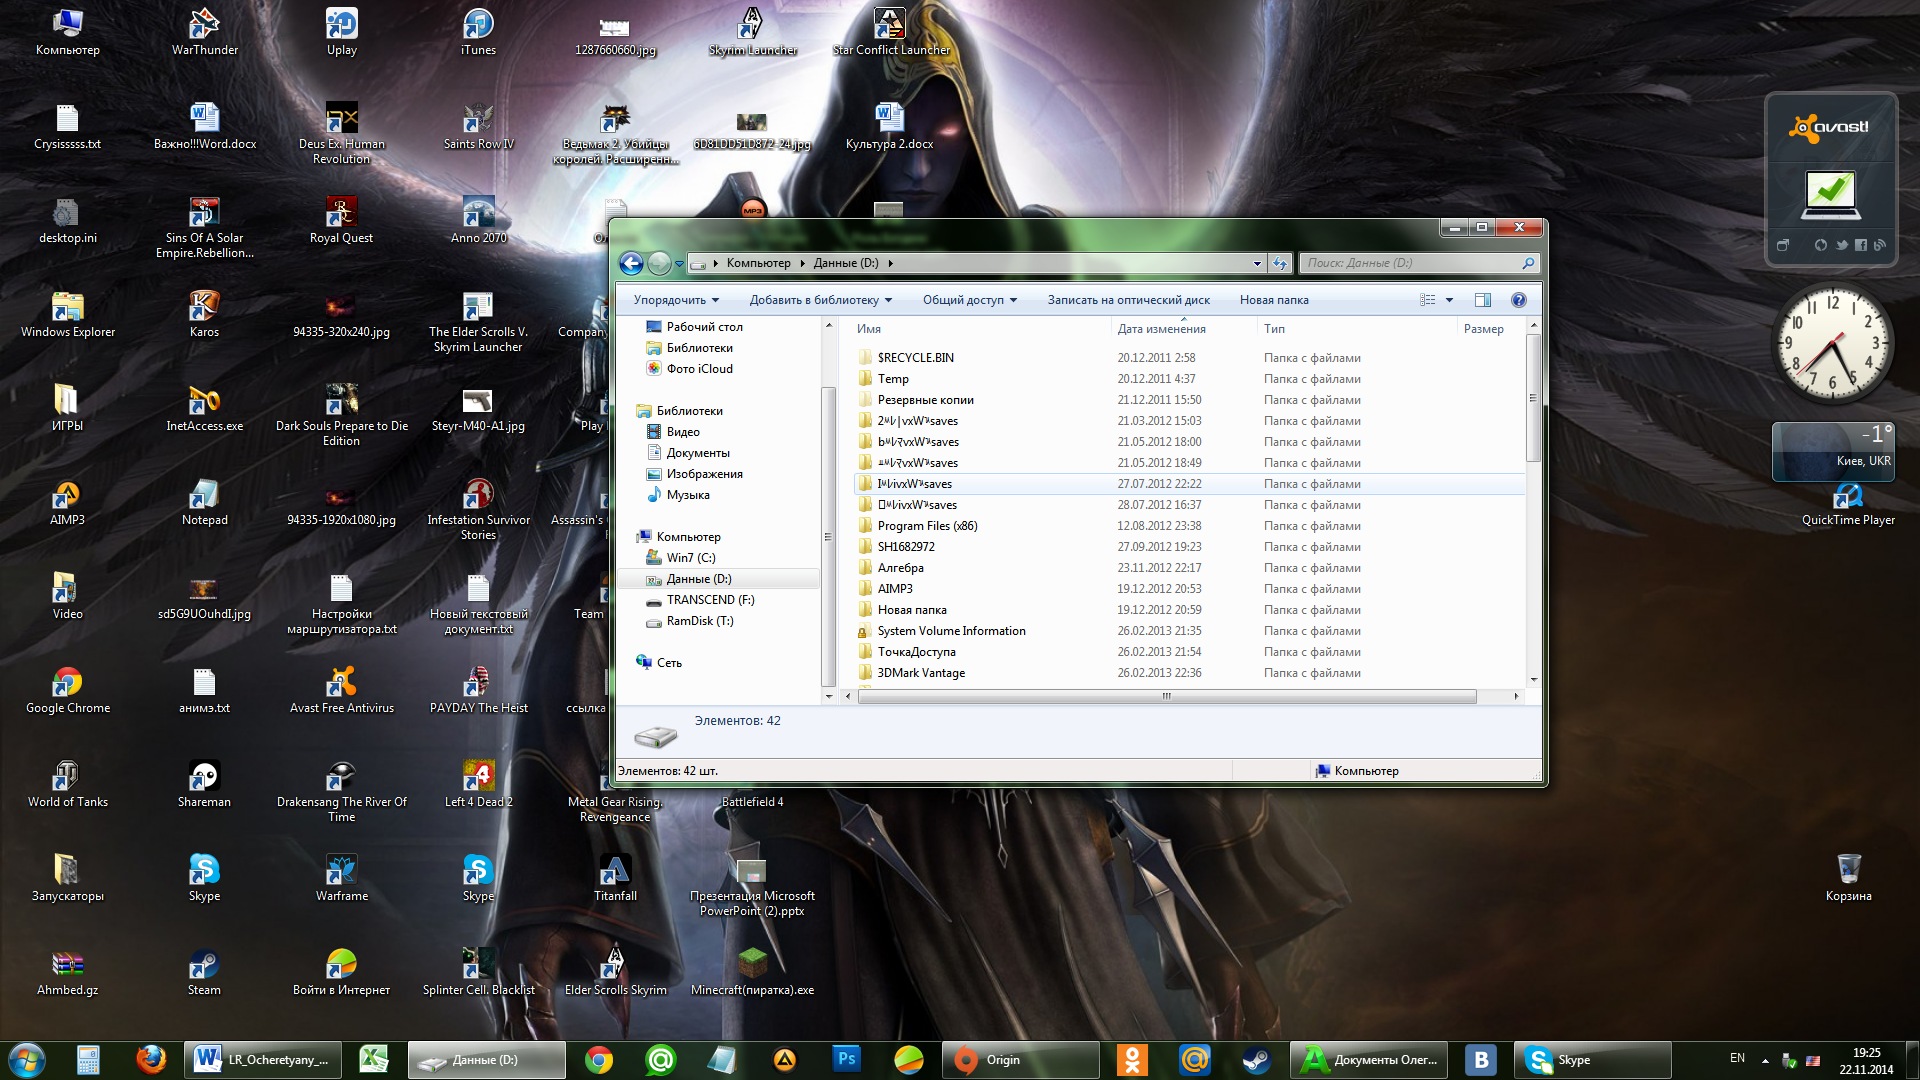Launch Anno 2070 from desktop
Image resolution: width=1920 pixels, height=1080 pixels.
point(478,219)
